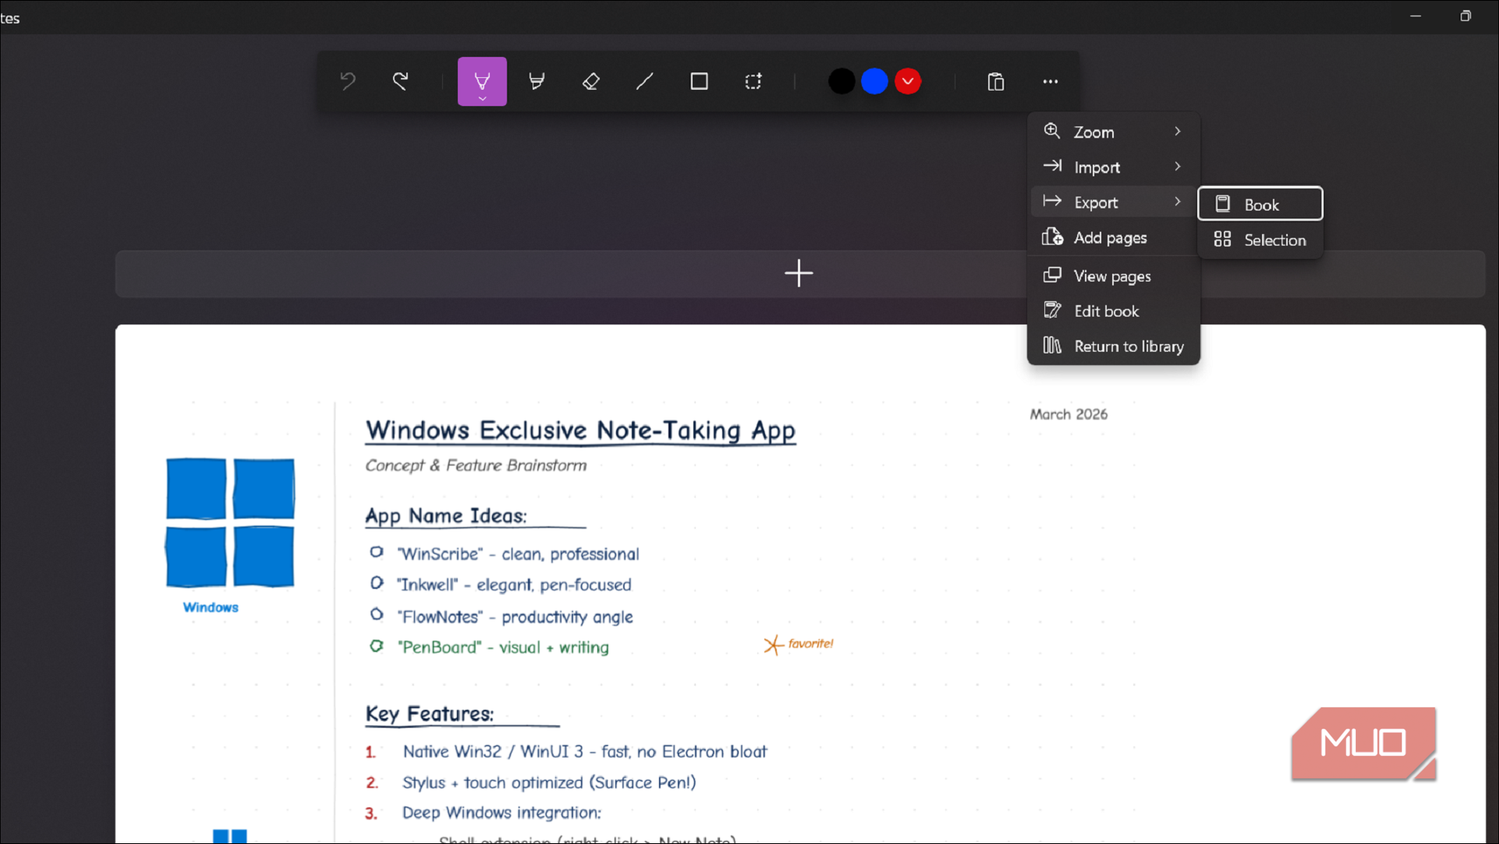The image size is (1499, 844).
Task: Click the Zoom submenu chevron arrow
Action: [x=1178, y=132]
